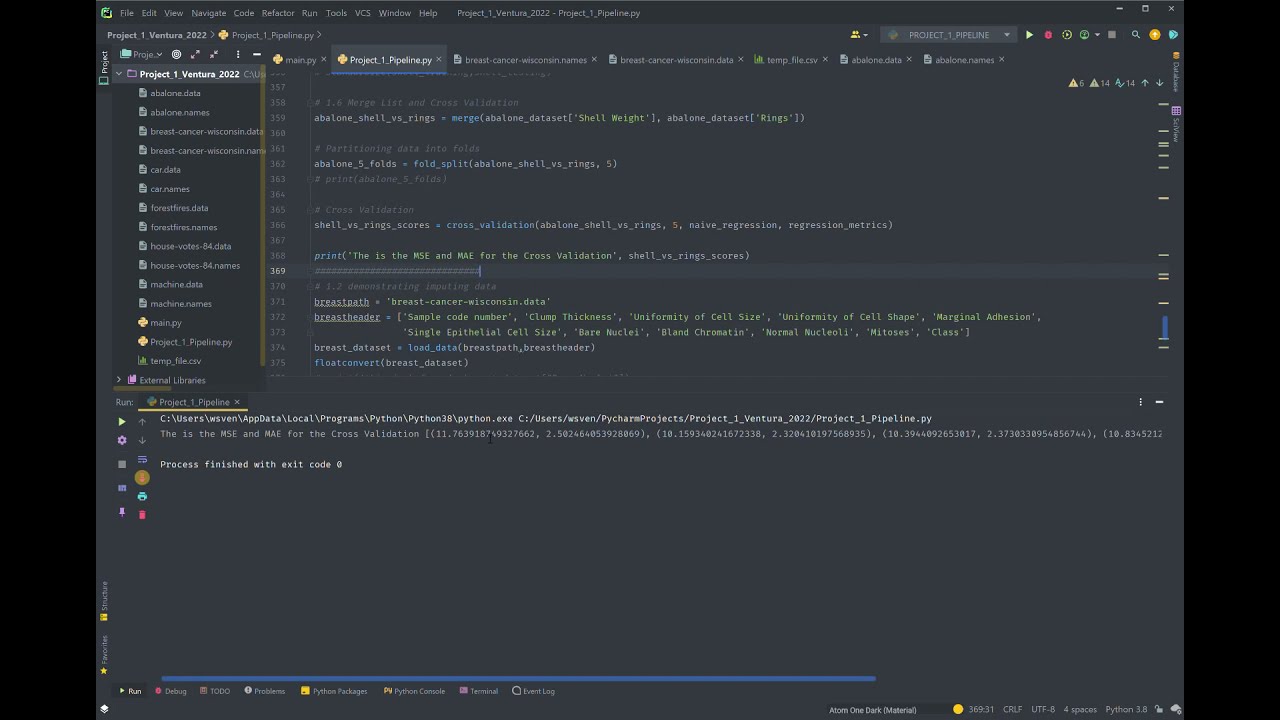The width and height of the screenshot is (1280, 720).
Task: Open indent setting 4 spaces selector
Action: click(1080, 709)
